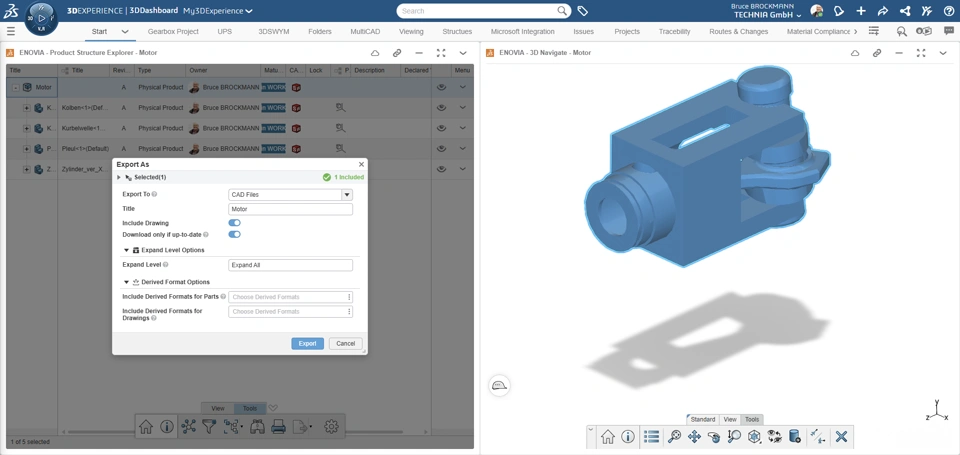Toggle visibility eye for Kurbelwelle row
The width and height of the screenshot is (960, 455).
[441, 129]
